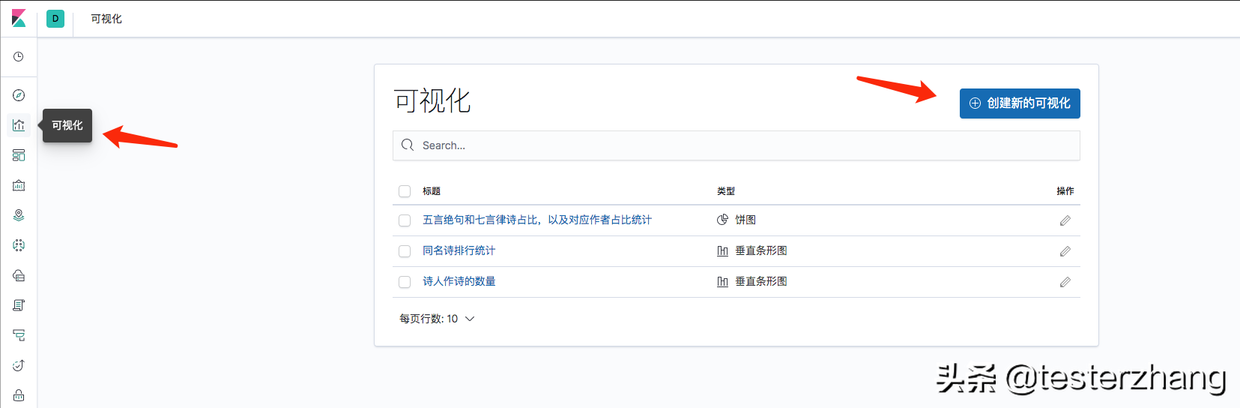The height and width of the screenshot is (408, 1240).
Task: Click the bar chart icon in 同名诗排行统计 row
Action: tap(723, 251)
